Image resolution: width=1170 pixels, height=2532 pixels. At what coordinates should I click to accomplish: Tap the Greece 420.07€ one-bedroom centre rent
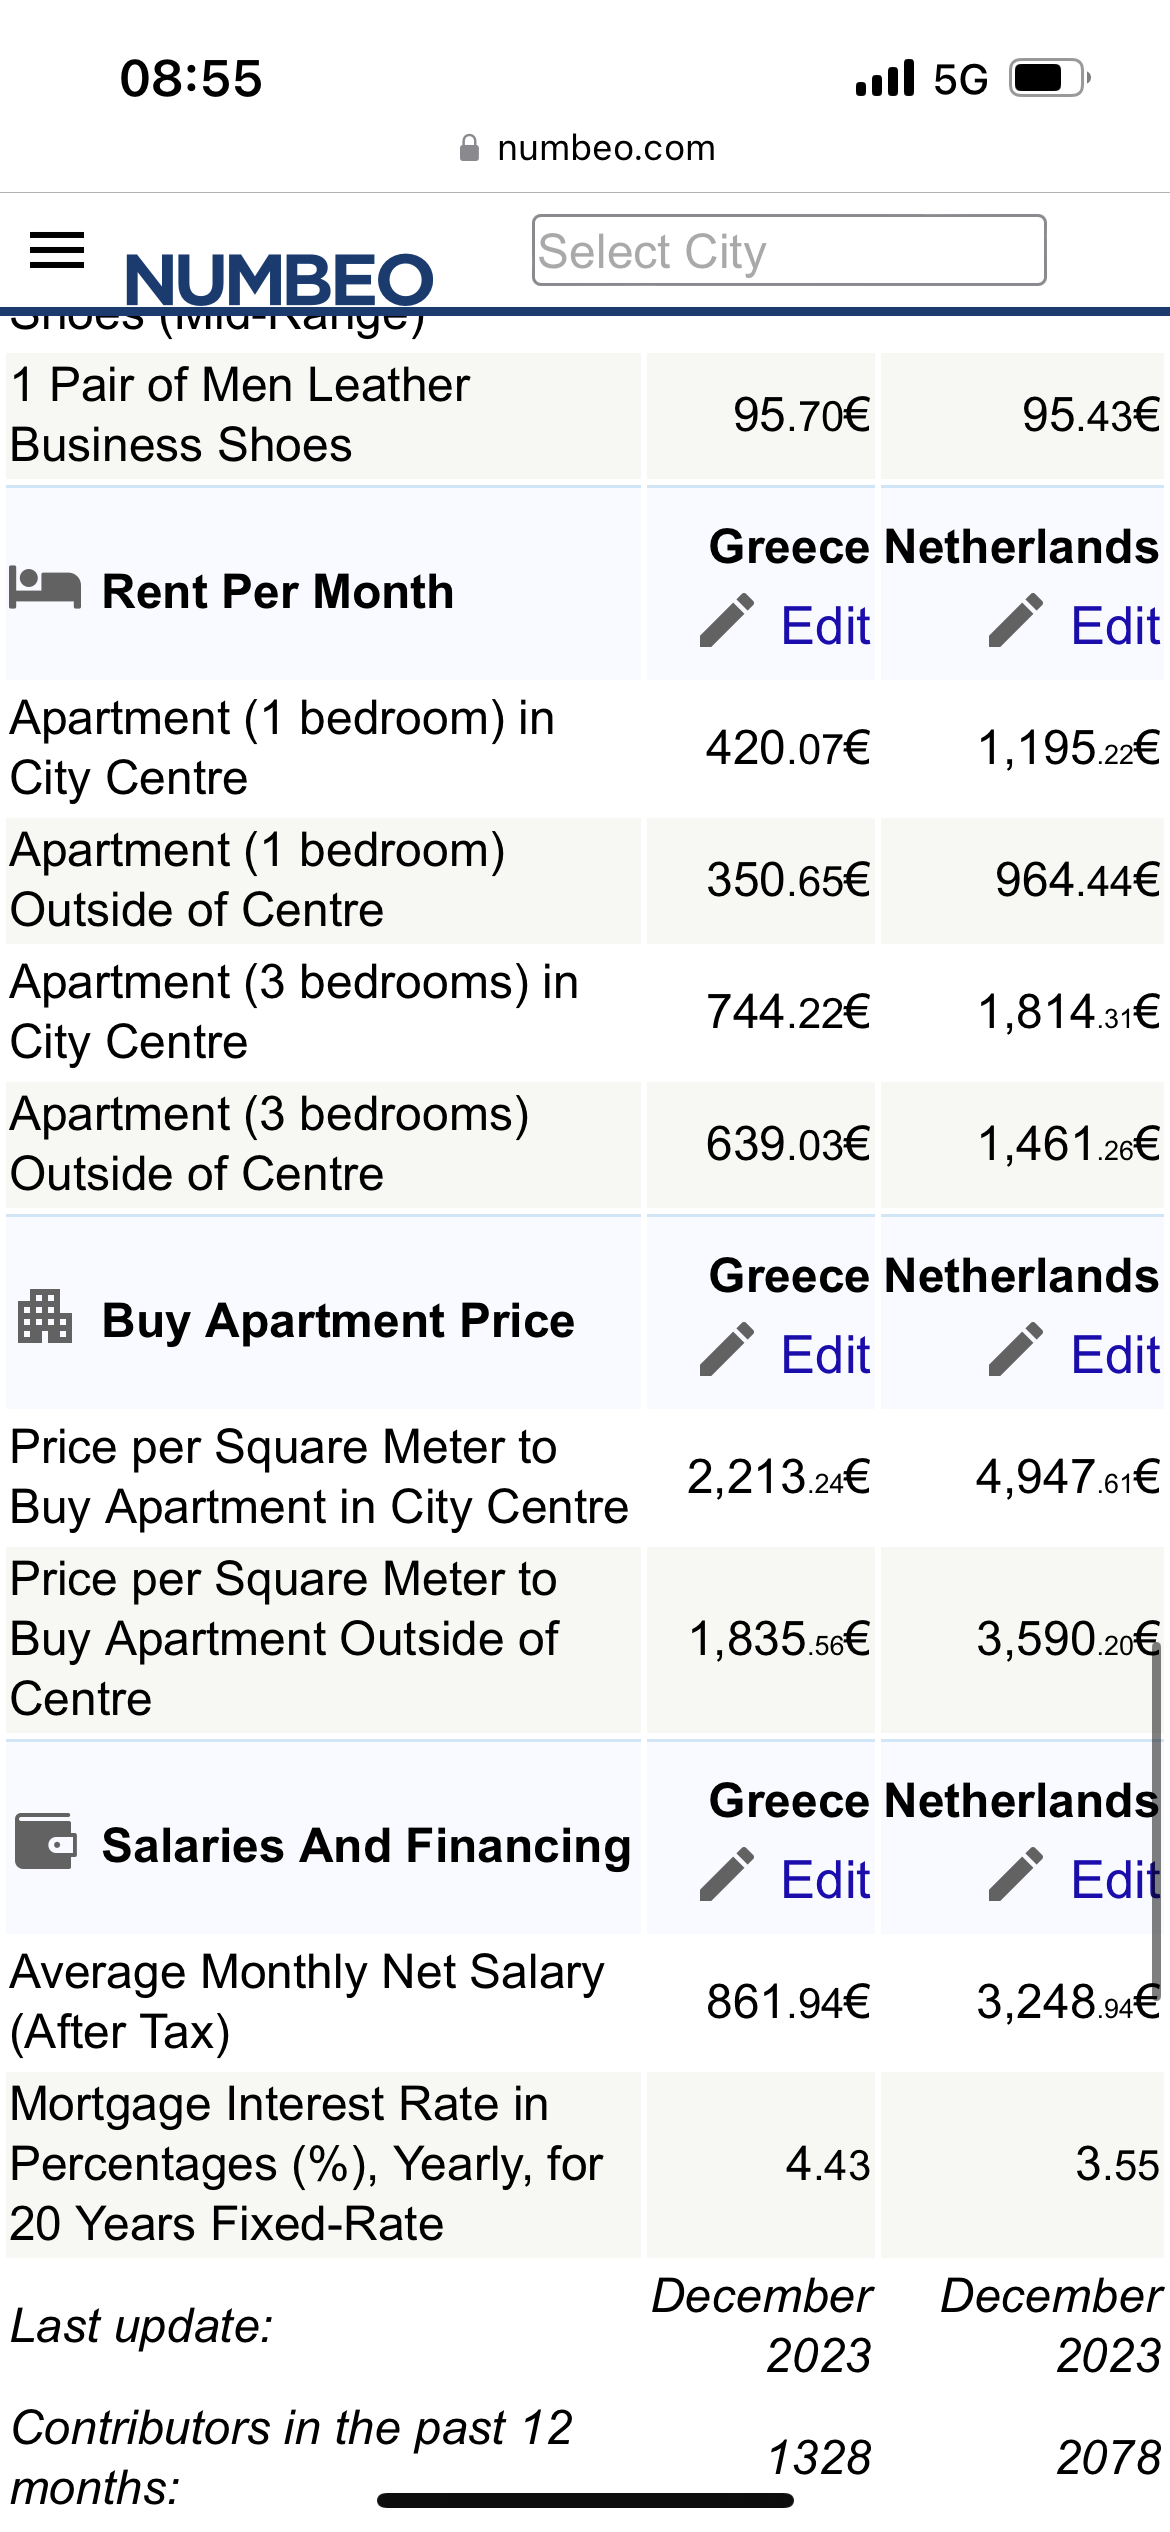click(x=788, y=748)
